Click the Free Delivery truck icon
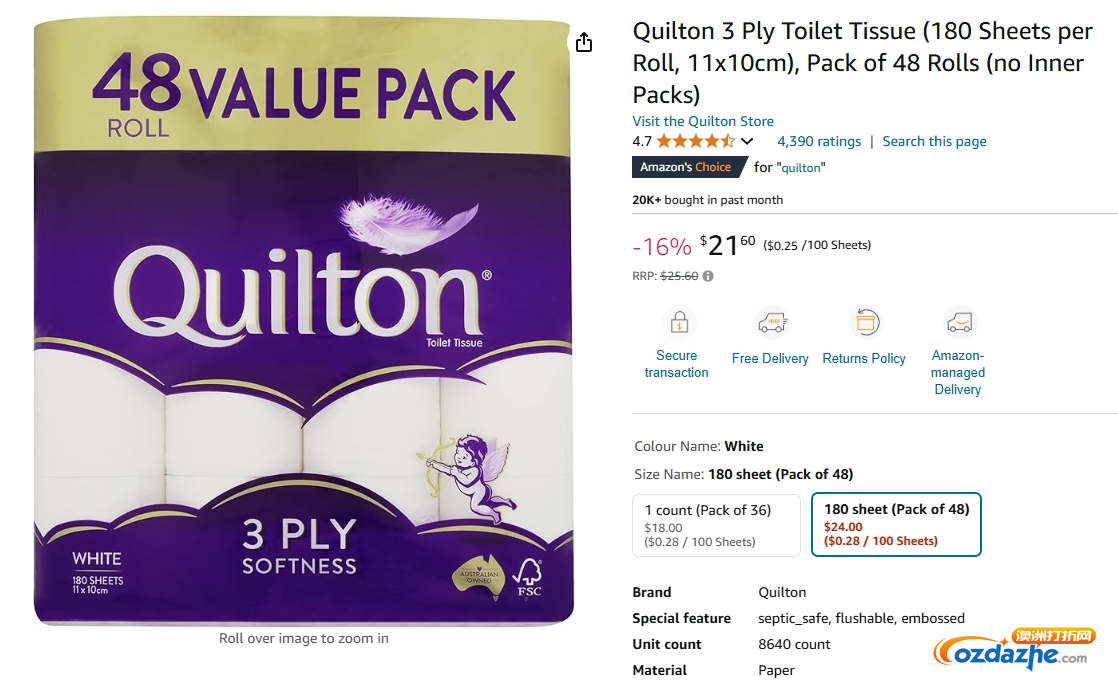Image resolution: width=1118 pixels, height=683 pixels. (772, 323)
